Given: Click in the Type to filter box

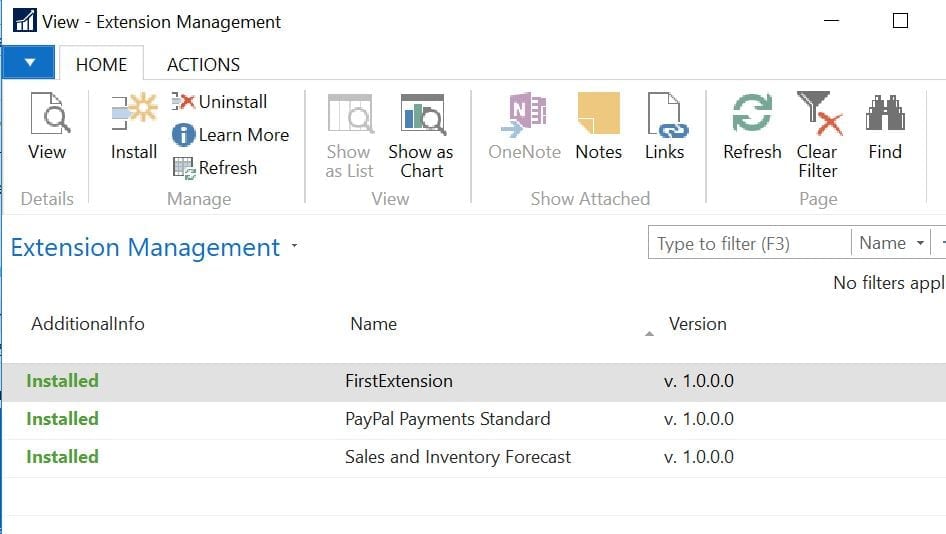Looking at the screenshot, I should pos(749,243).
